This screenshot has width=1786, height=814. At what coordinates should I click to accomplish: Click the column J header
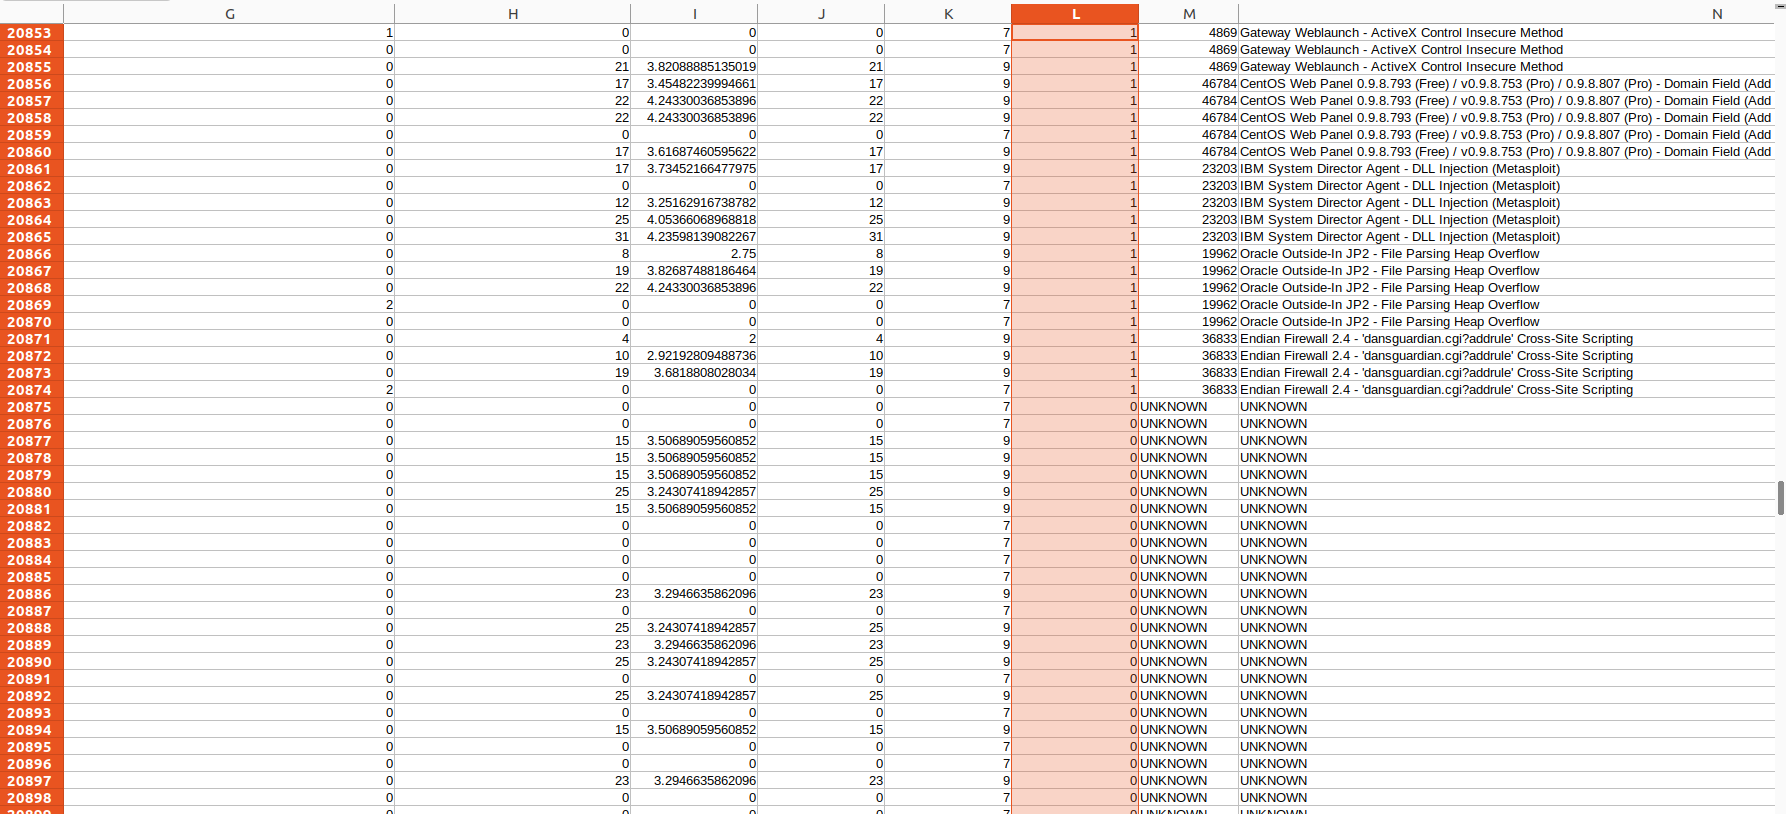(x=821, y=14)
